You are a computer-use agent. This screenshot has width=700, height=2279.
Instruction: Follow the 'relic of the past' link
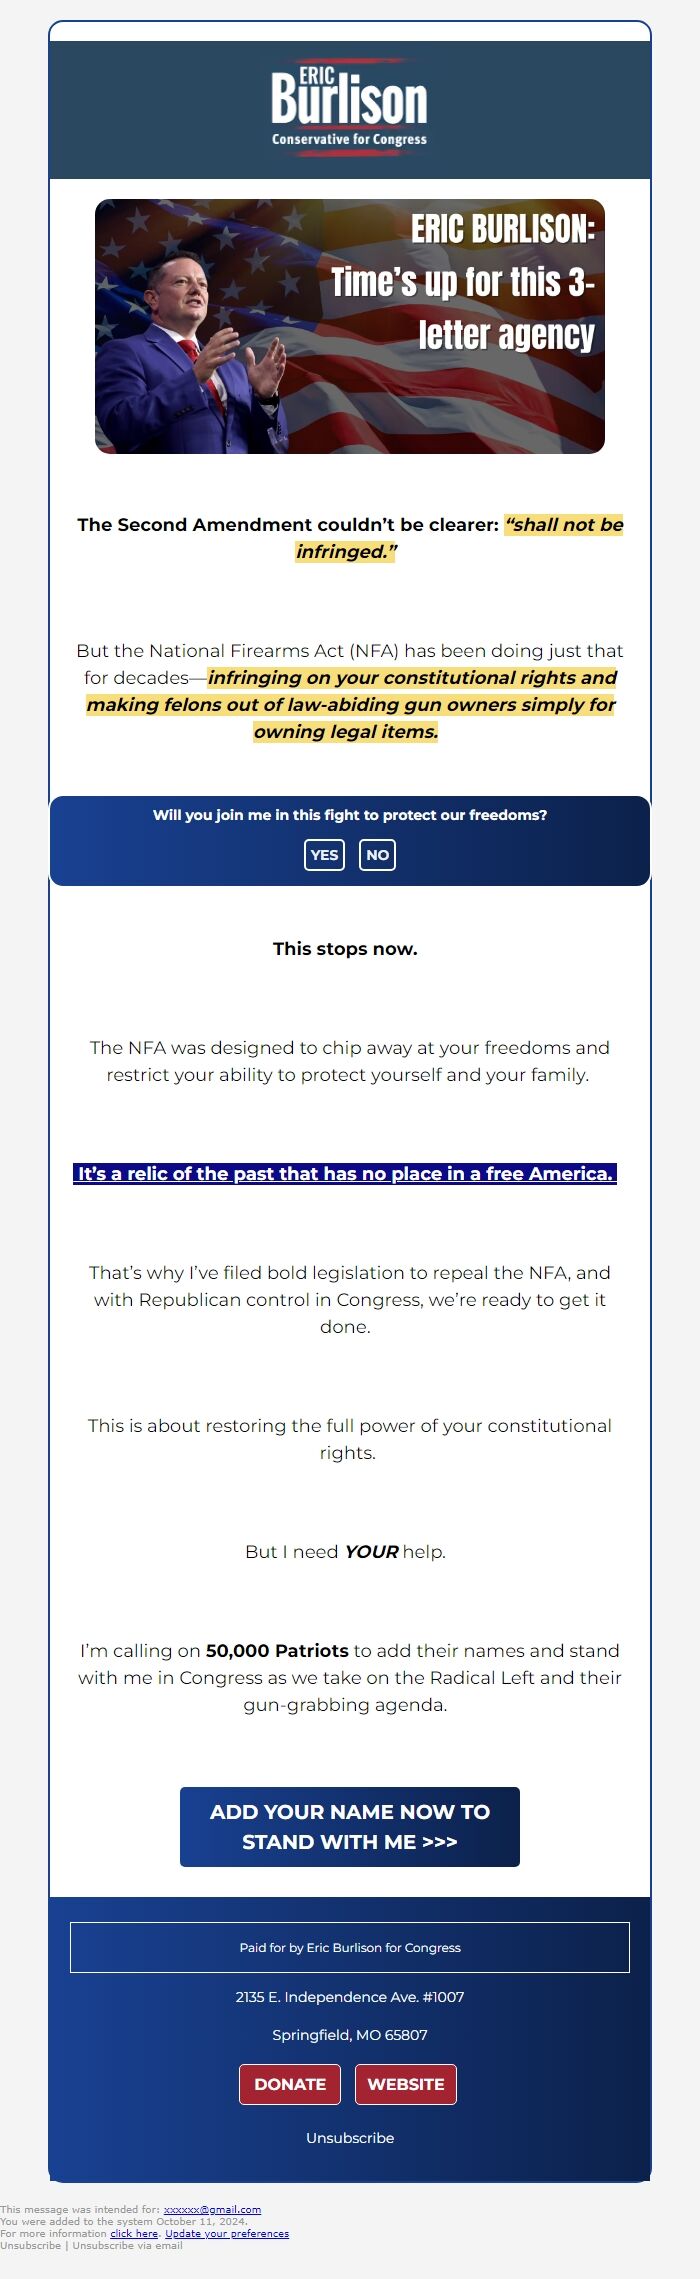(345, 1174)
